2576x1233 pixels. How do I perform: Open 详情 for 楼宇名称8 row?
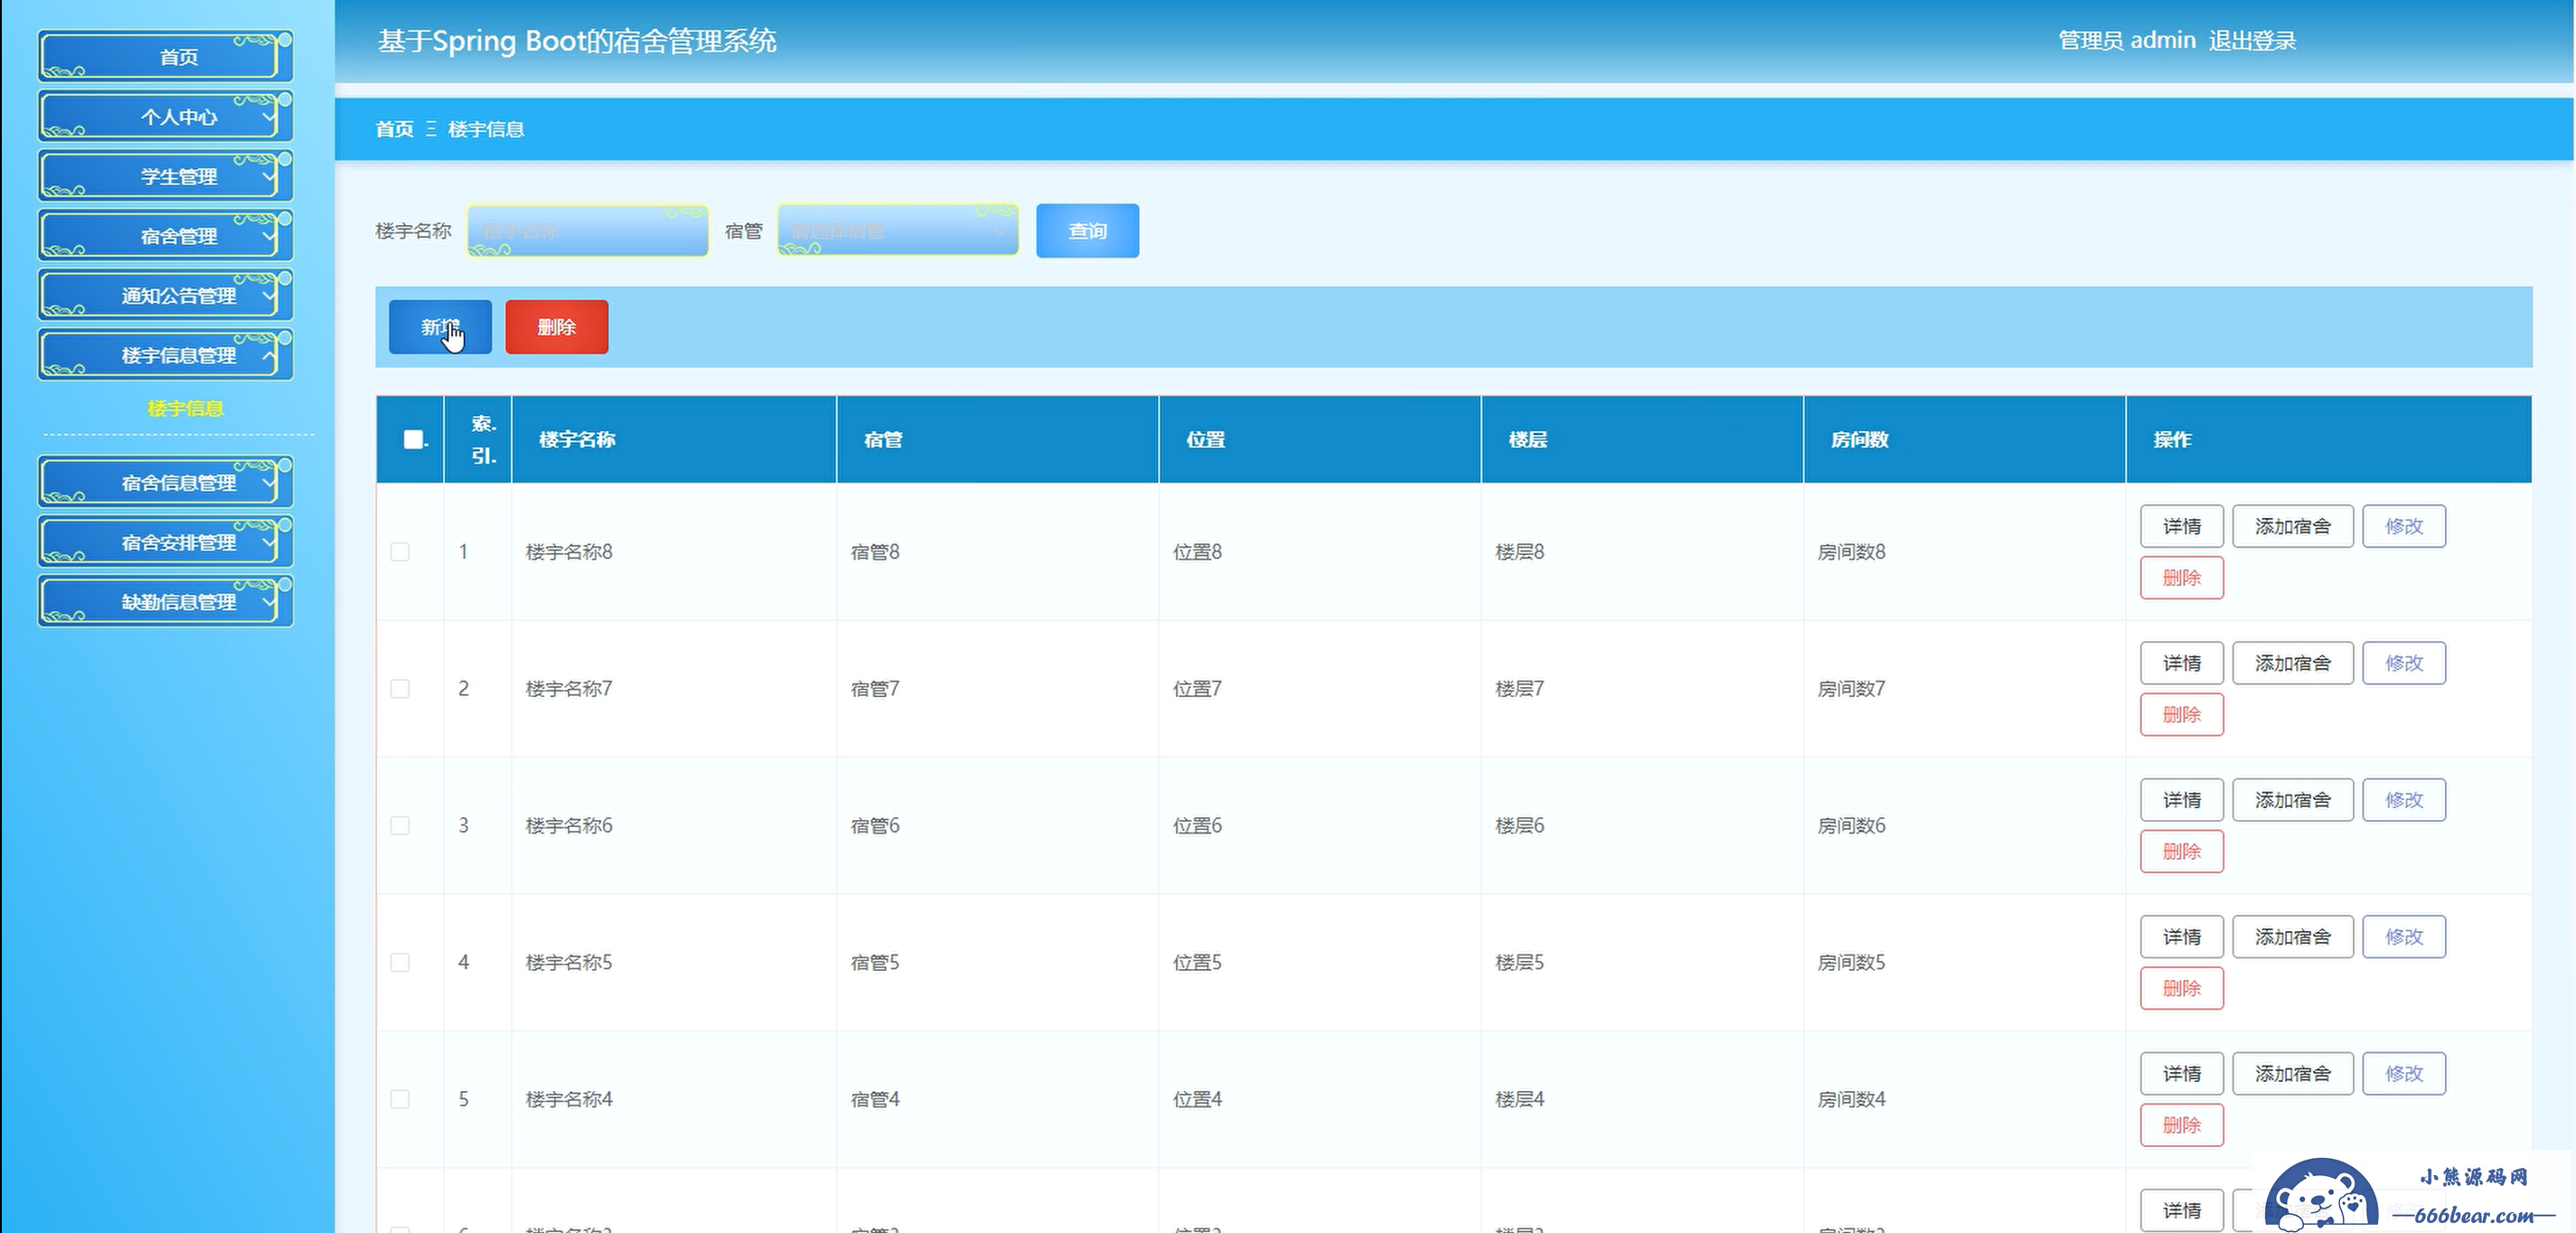tap(2182, 526)
